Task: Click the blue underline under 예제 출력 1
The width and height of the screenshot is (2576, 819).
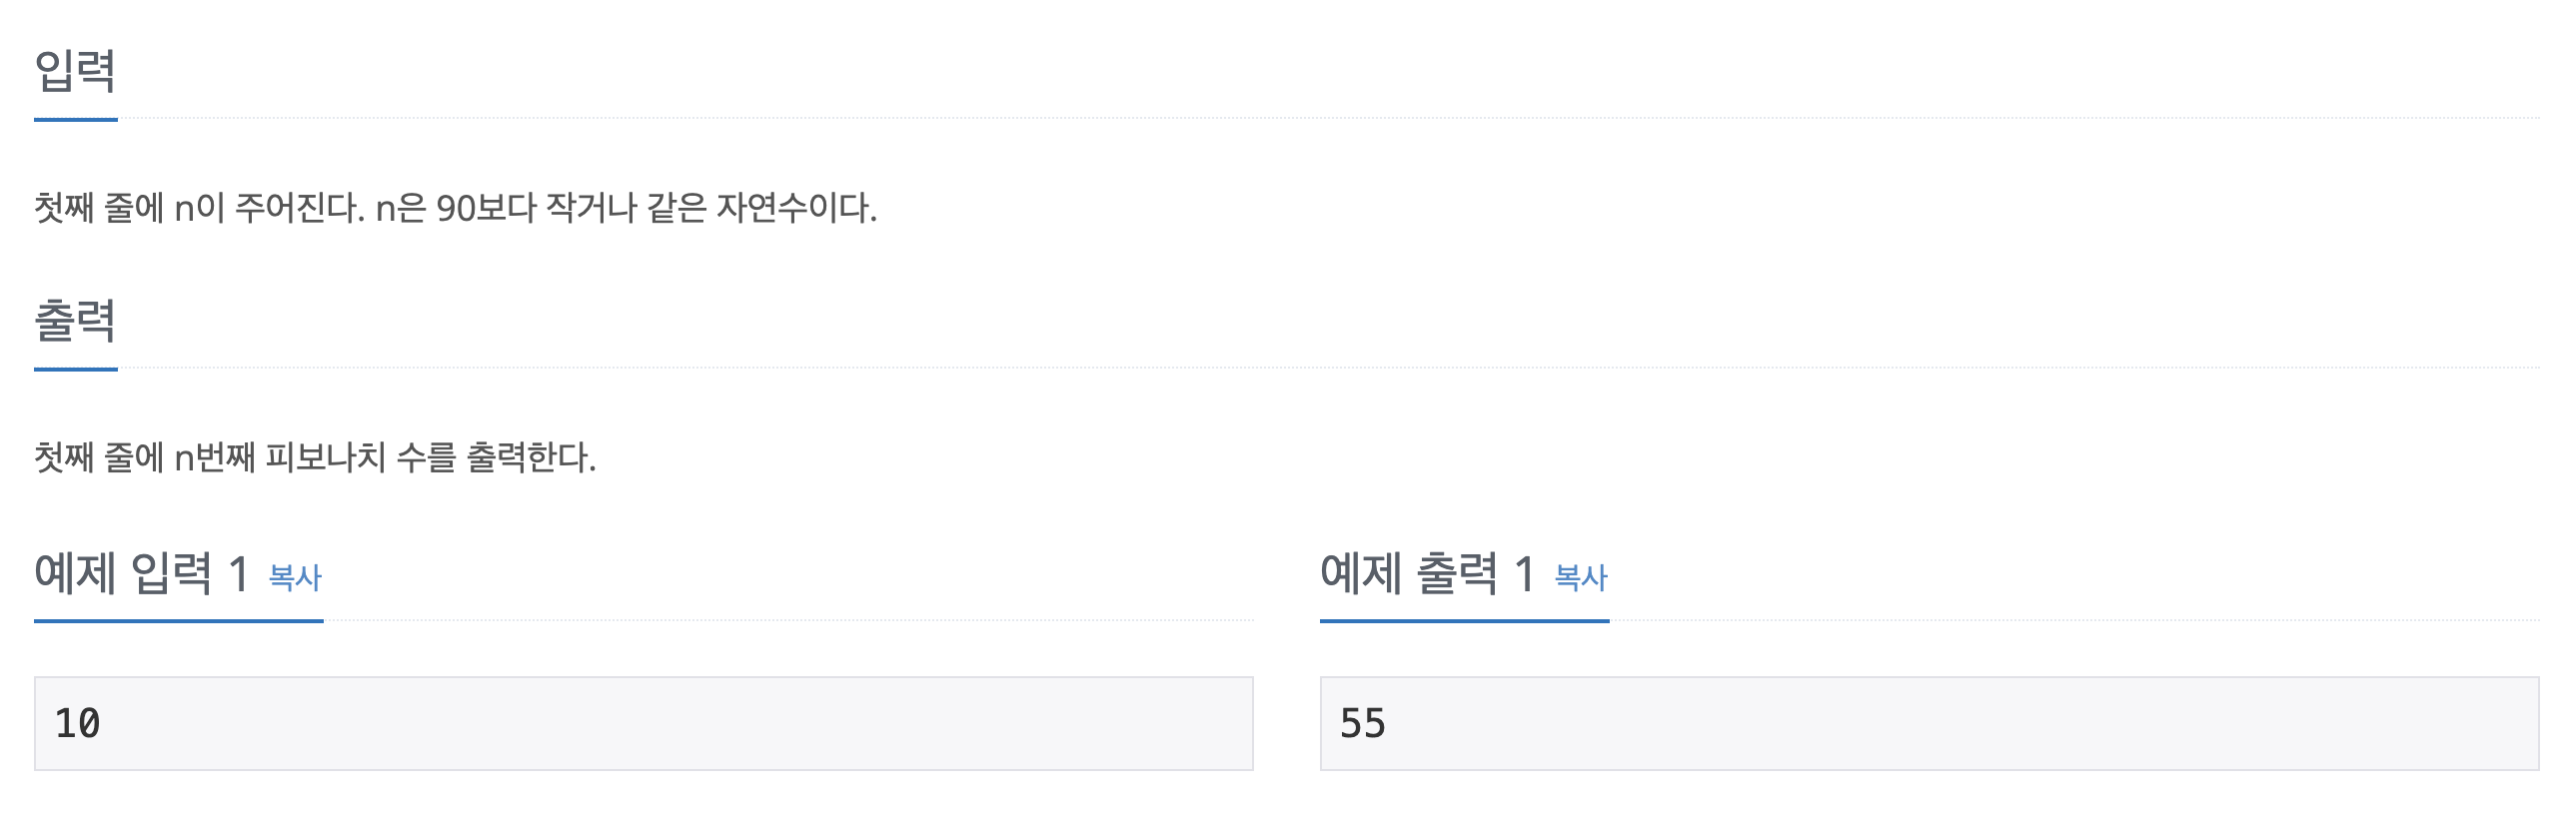Action: (x=1465, y=622)
